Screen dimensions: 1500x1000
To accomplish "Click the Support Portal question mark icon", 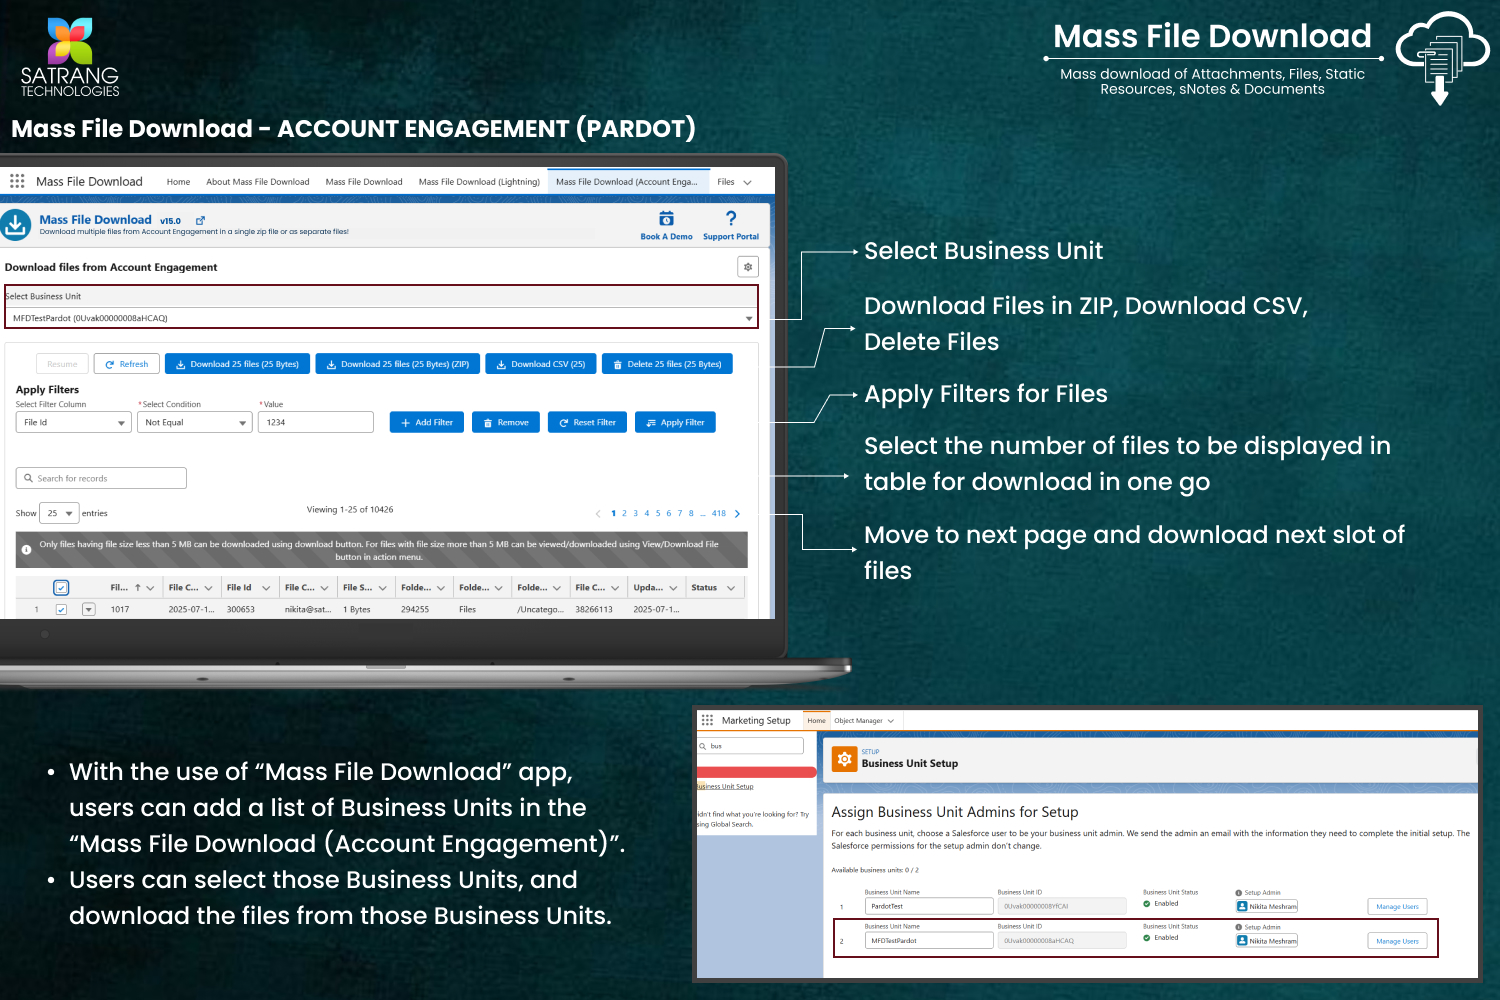I will (731, 218).
